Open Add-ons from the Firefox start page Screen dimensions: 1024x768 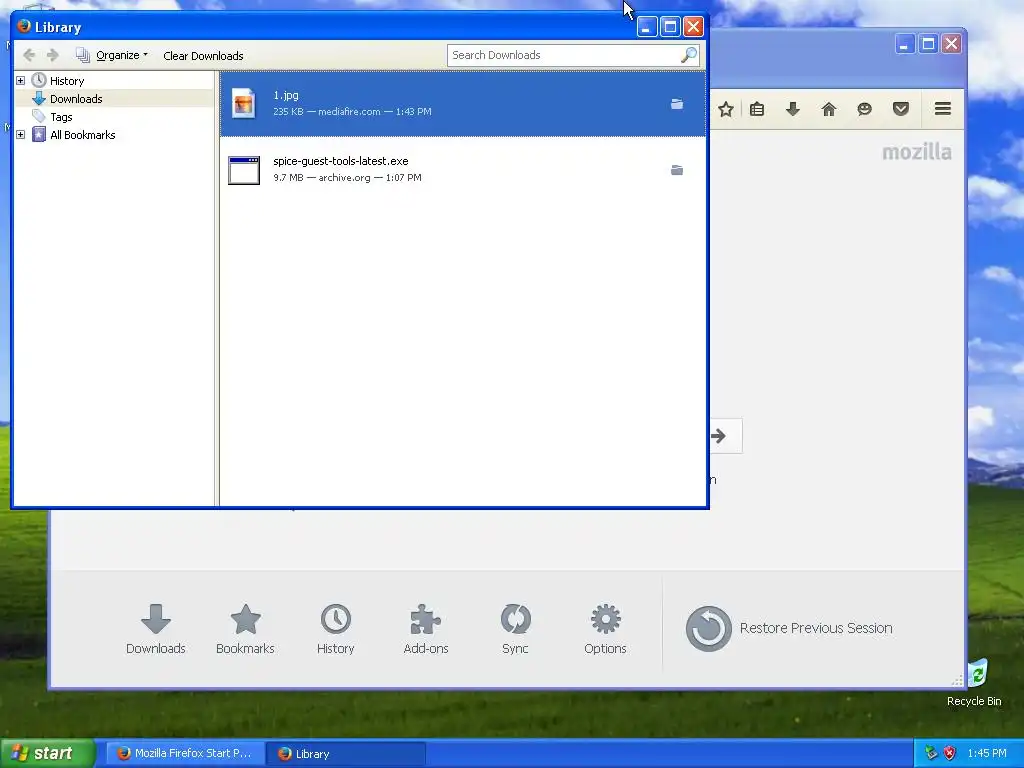point(426,629)
